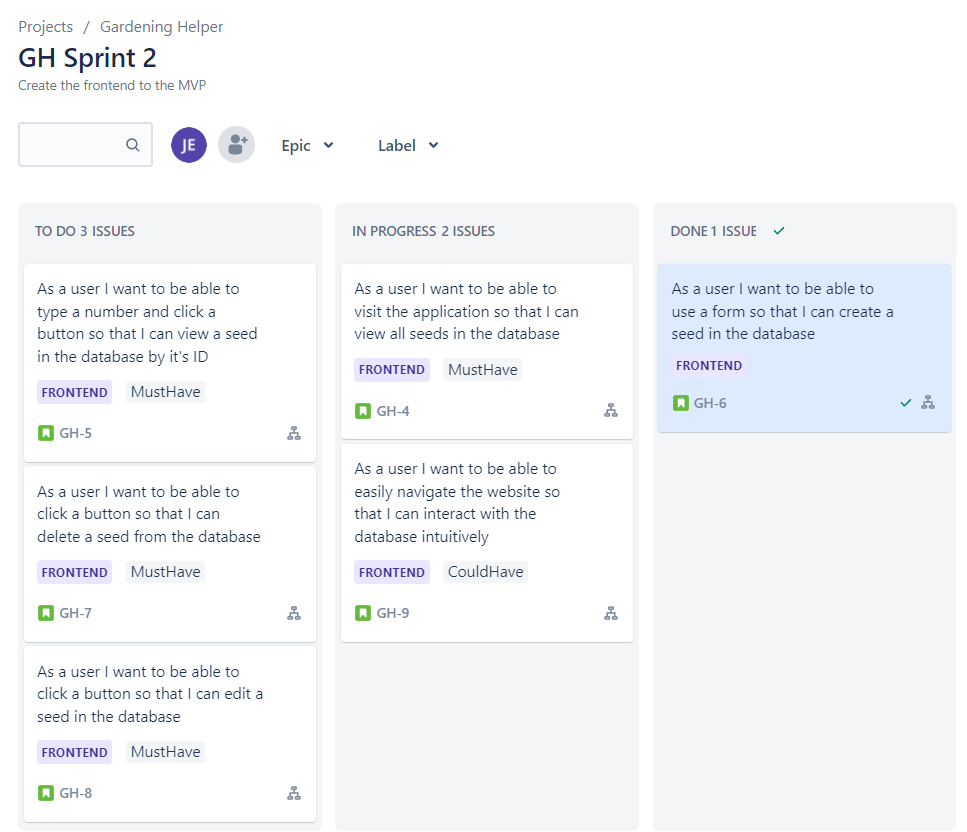Open the Label filter dropdown

coord(408,146)
